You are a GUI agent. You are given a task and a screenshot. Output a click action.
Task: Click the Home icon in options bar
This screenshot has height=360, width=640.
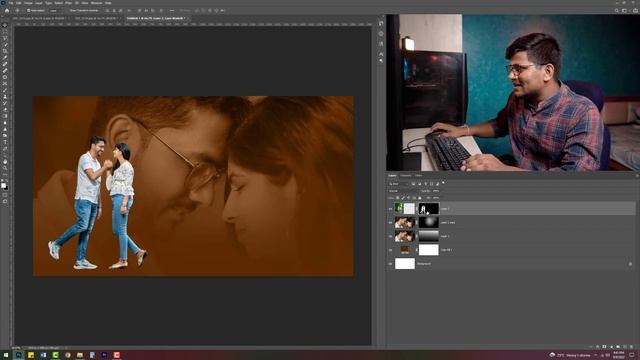[7, 10]
